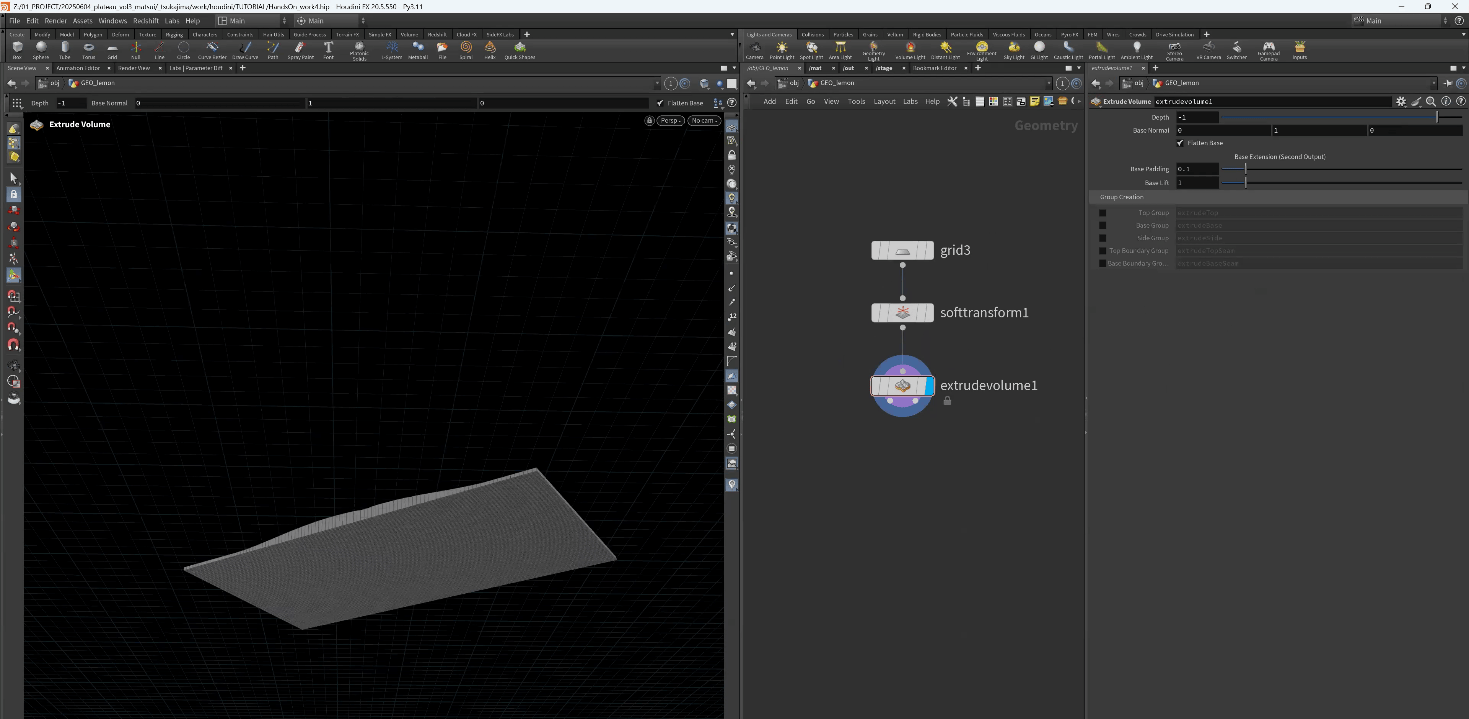Click the Camera shelf tool
The width and height of the screenshot is (1469, 719).
[755, 49]
